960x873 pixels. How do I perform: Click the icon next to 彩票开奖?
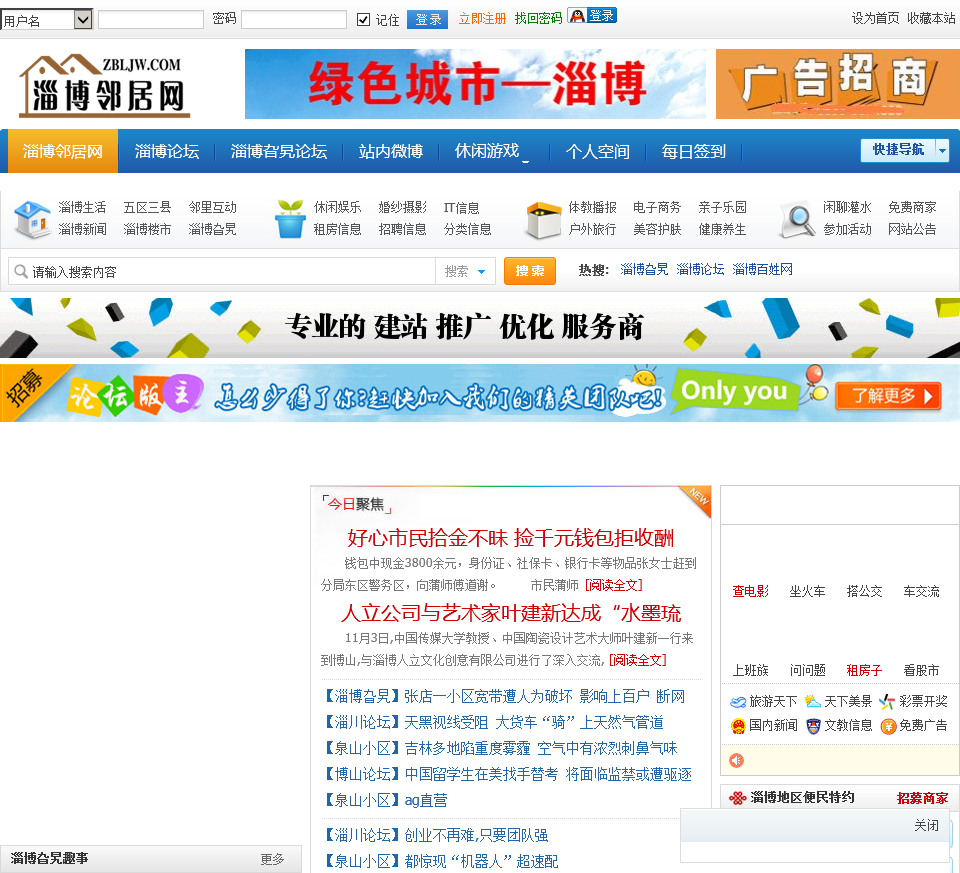point(887,702)
